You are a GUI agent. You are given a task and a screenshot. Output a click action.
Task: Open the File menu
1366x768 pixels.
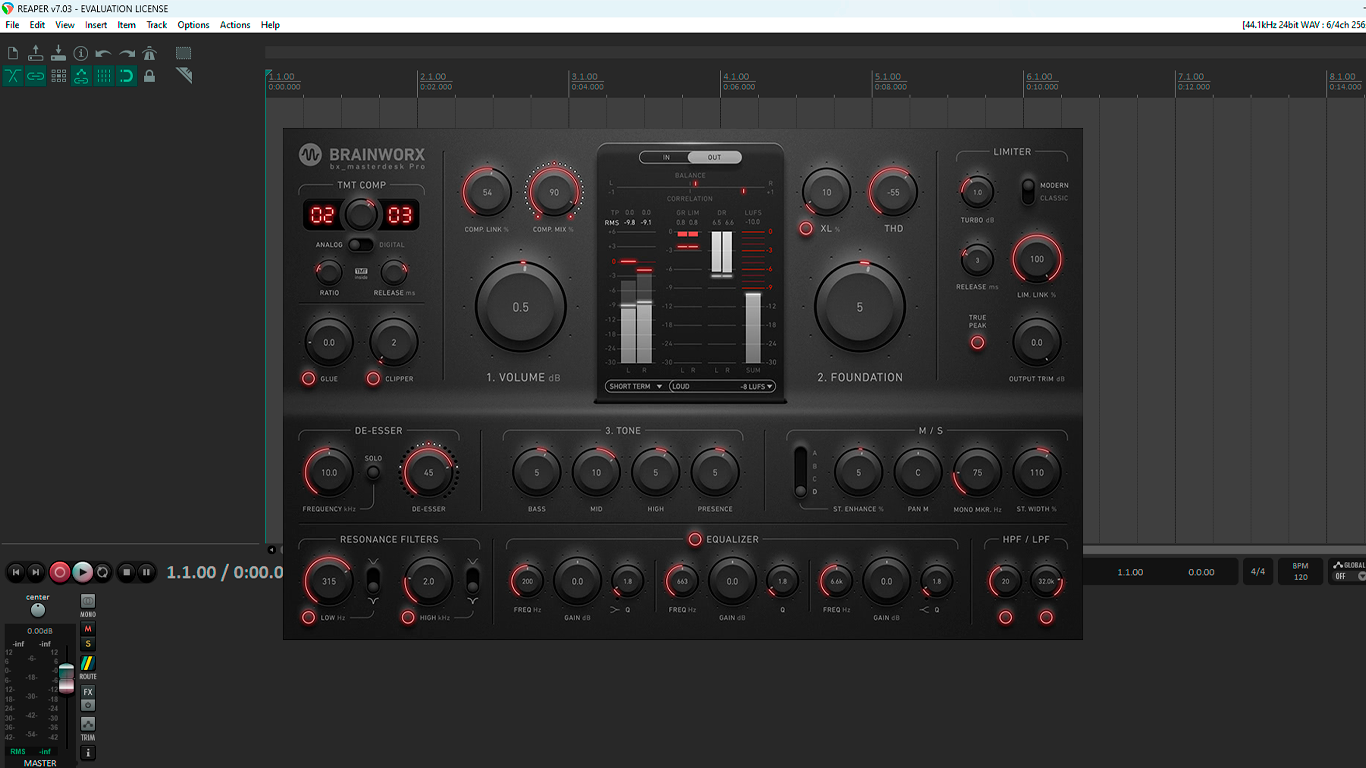pyautogui.click(x=12, y=24)
